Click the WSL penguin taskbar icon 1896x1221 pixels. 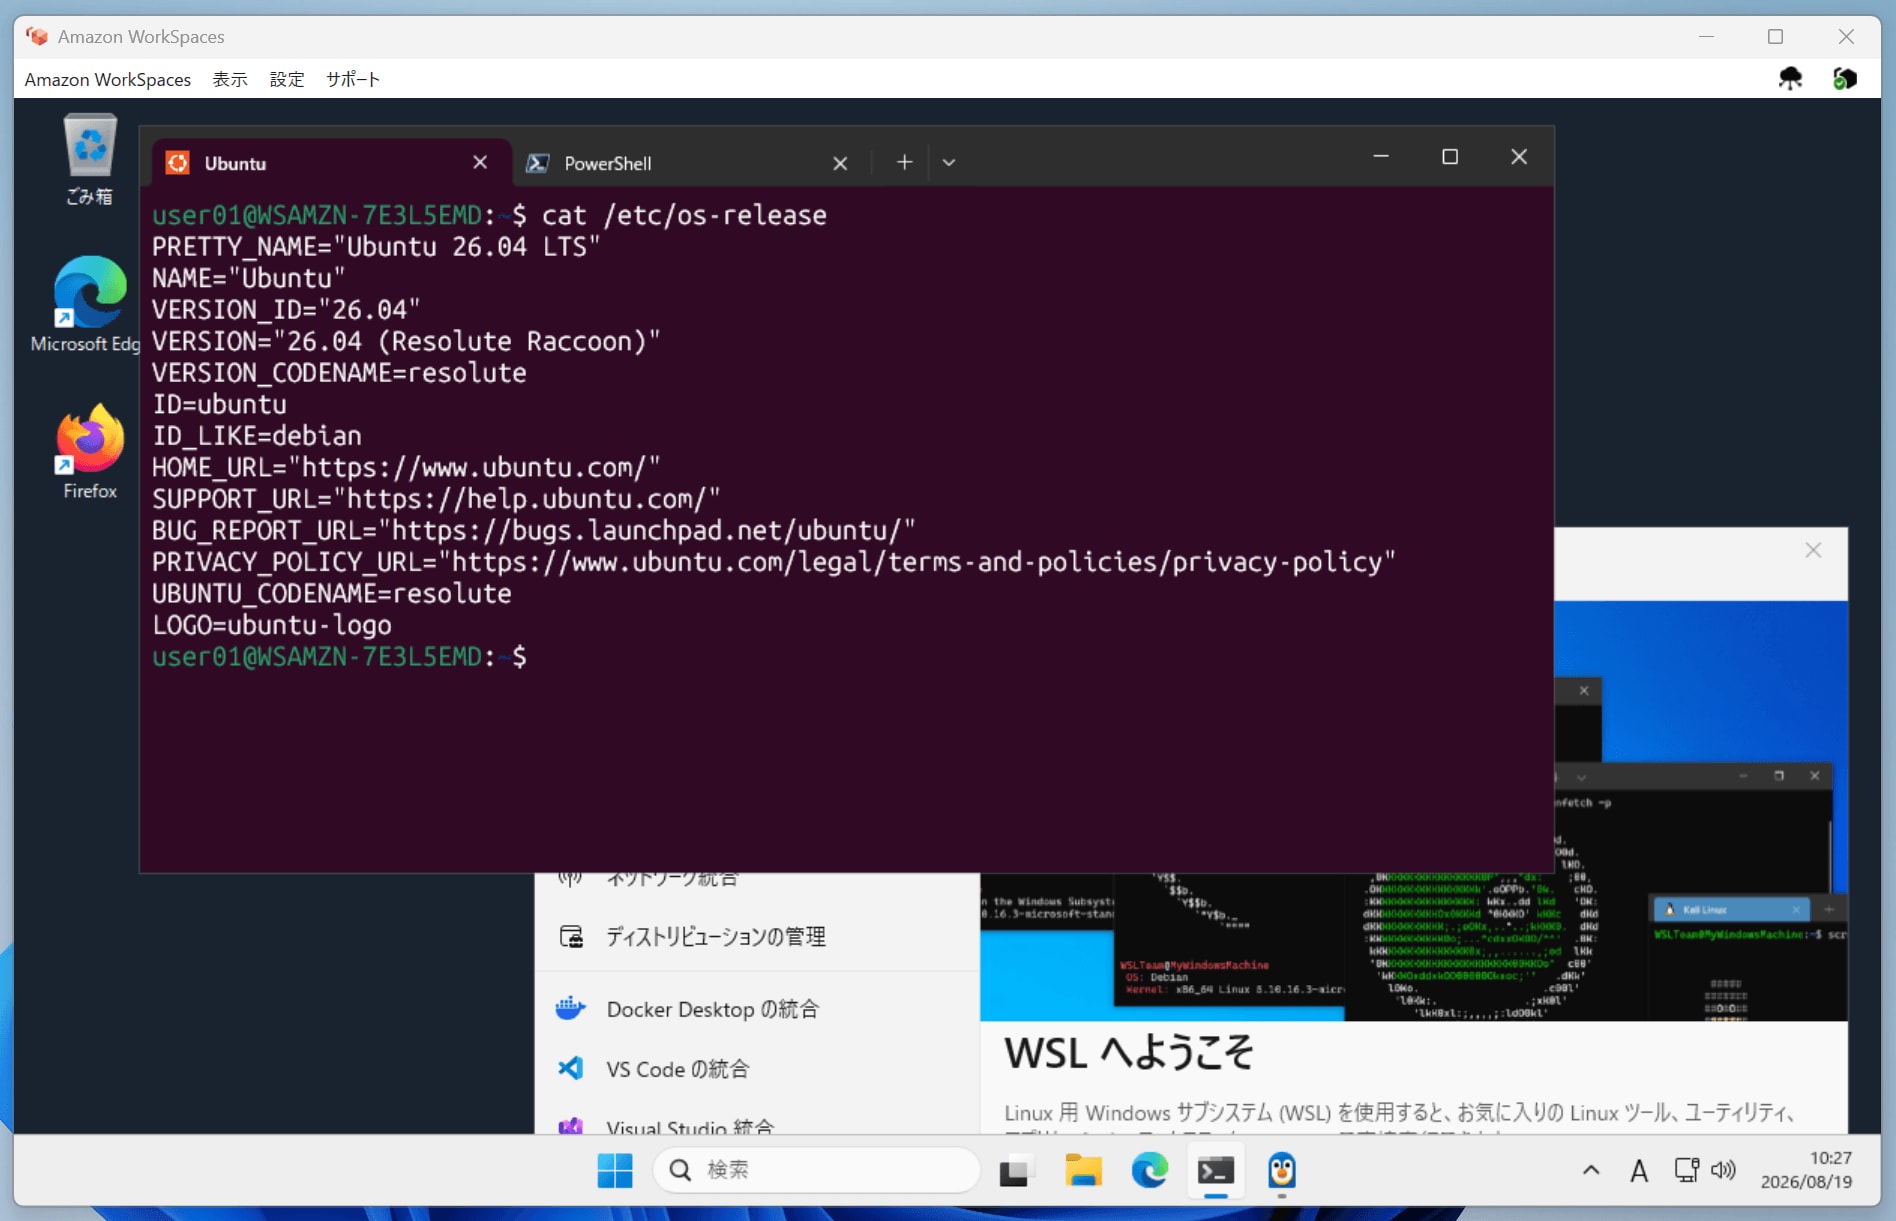click(1282, 1170)
